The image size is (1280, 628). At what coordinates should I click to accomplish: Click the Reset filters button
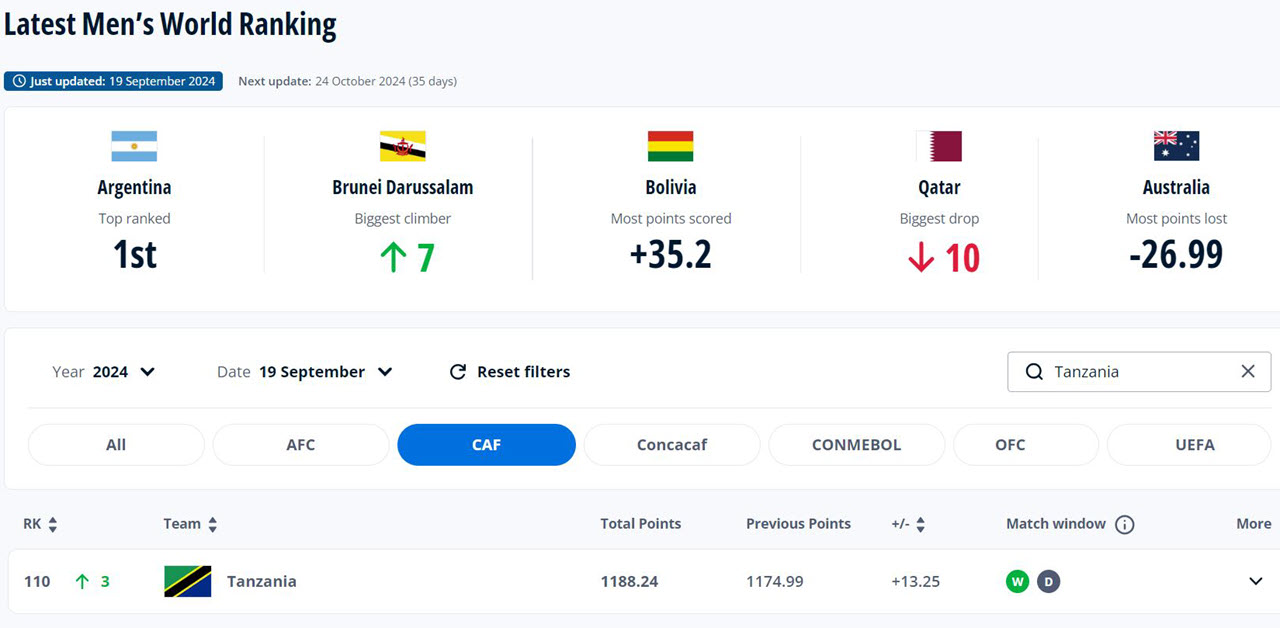[510, 372]
